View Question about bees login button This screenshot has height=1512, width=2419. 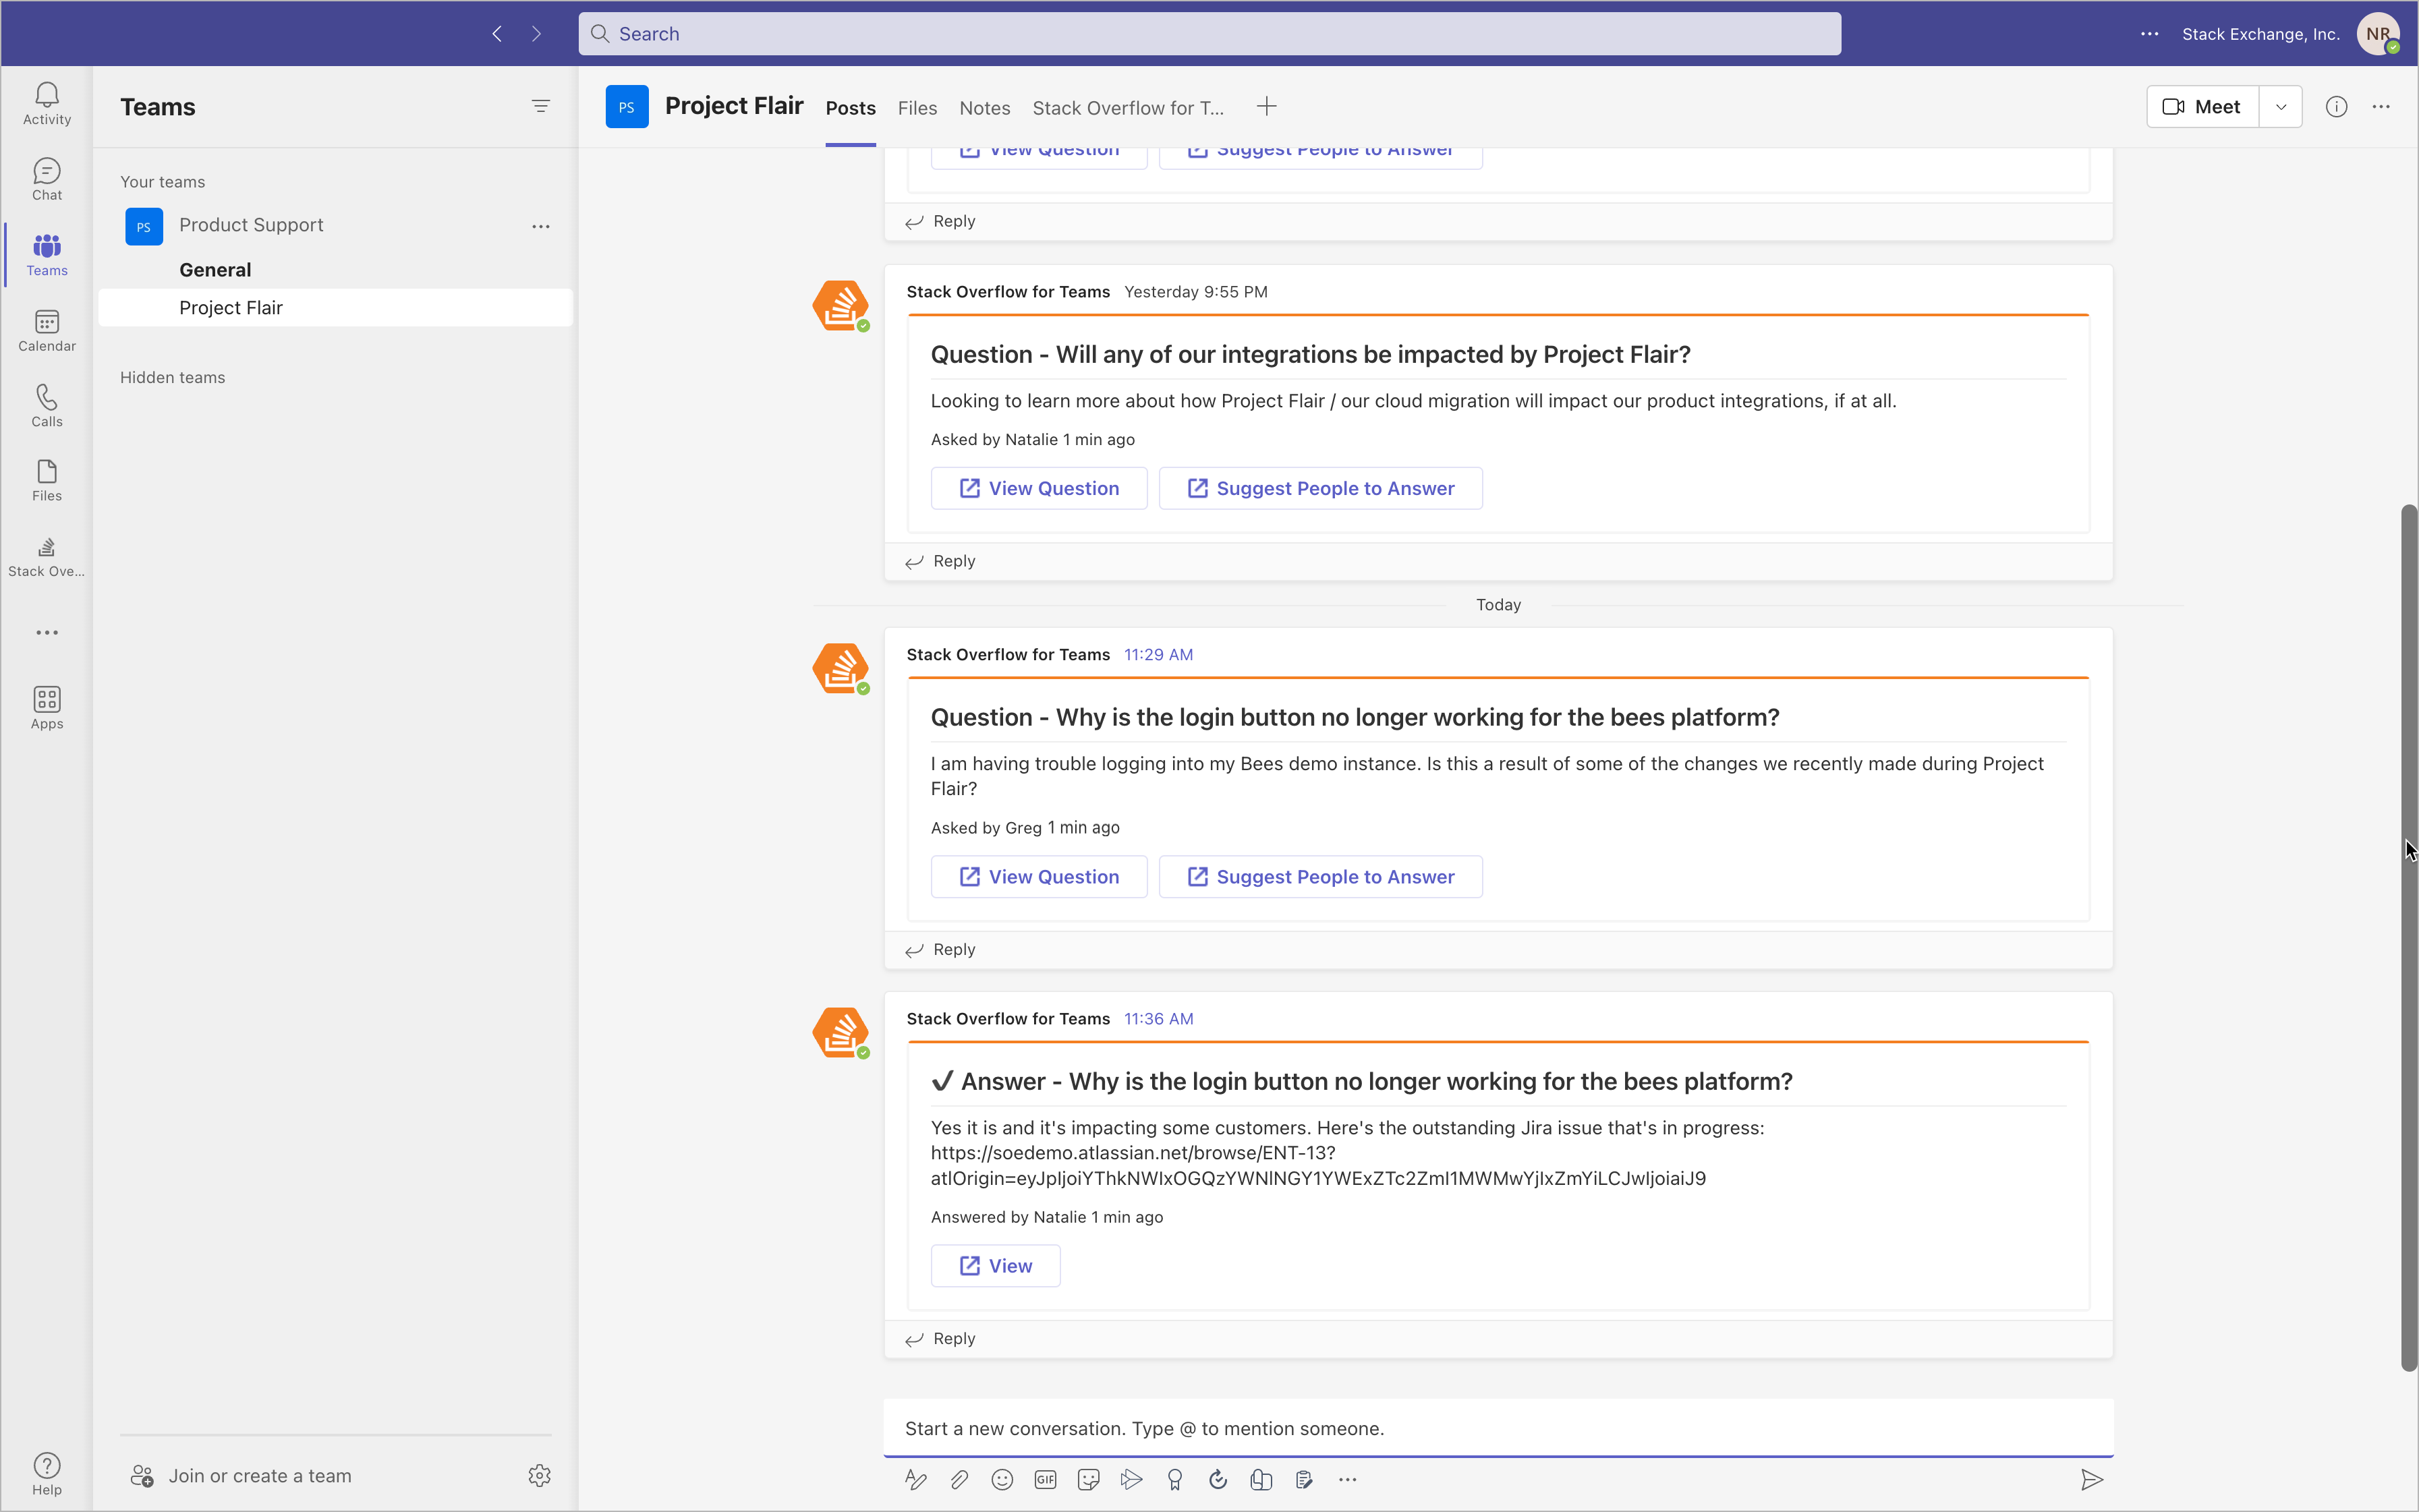[1038, 877]
